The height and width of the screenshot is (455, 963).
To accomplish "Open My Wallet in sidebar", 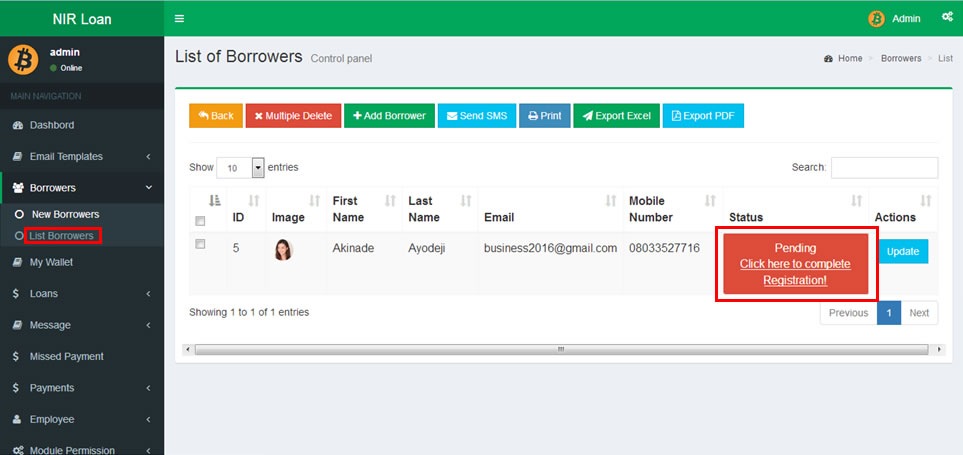I will (x=51, y=262).
